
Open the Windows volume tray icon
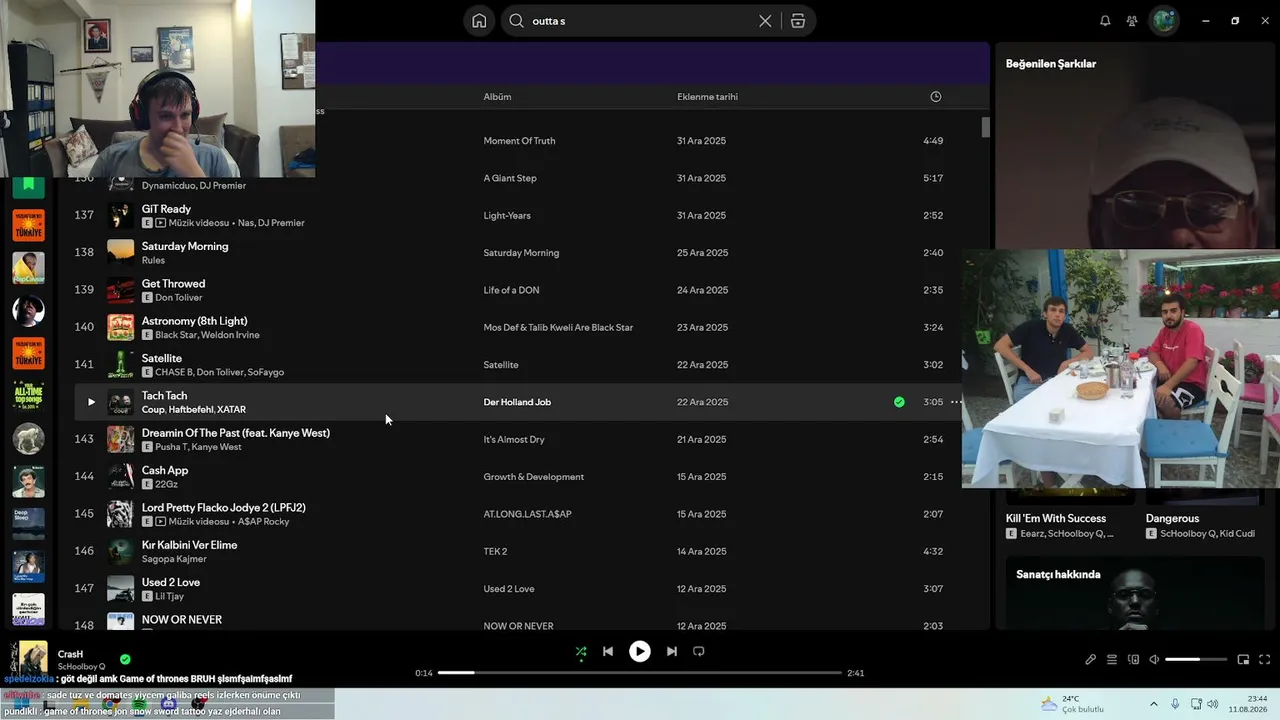pyautogui.click(x=1213, y=704)
